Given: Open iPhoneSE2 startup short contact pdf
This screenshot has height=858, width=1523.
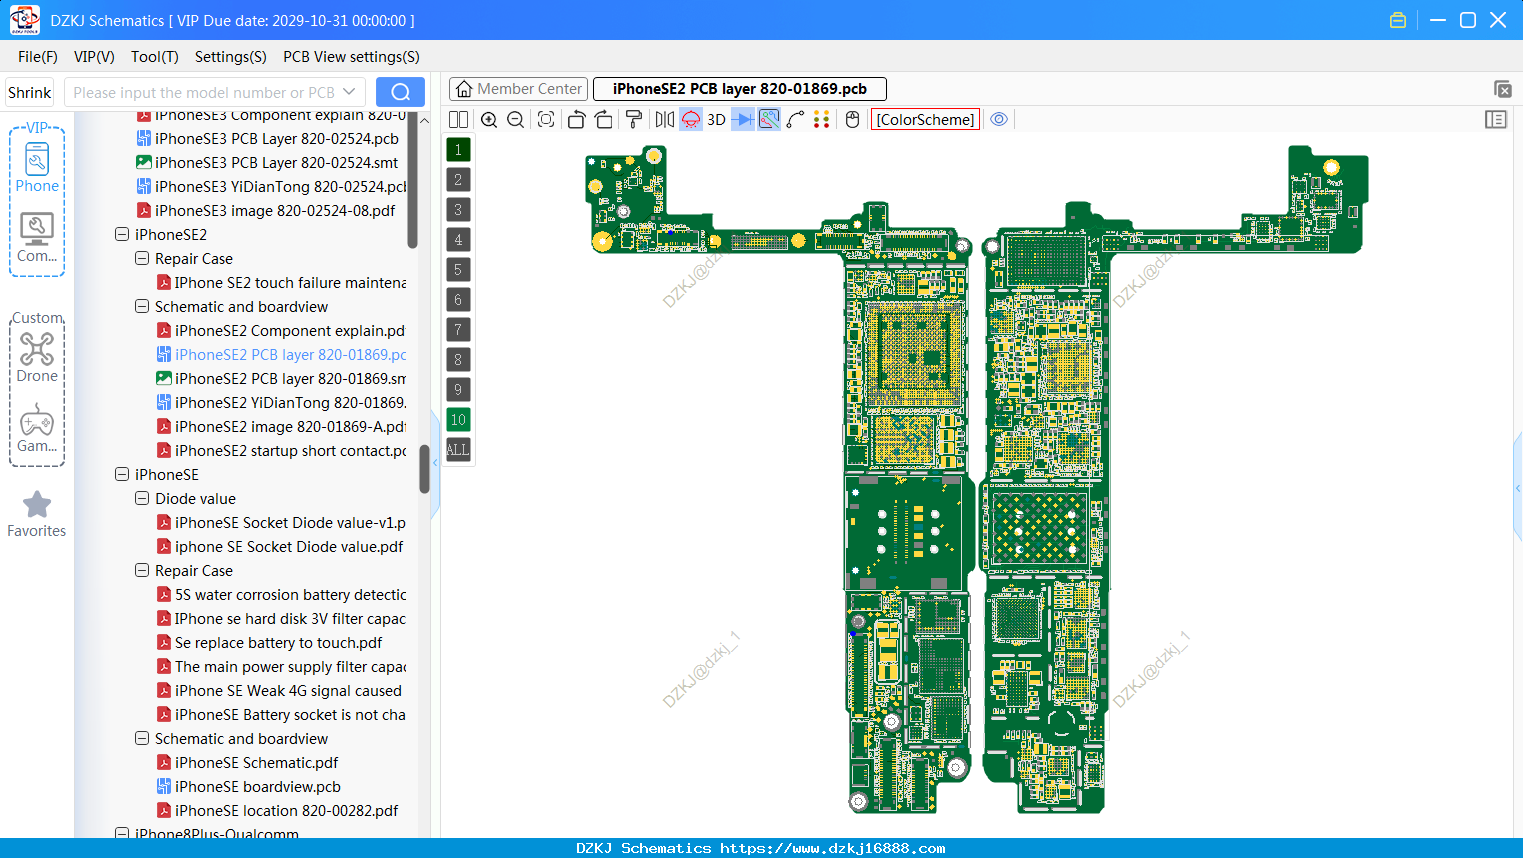Looking at the screenshot, I should [x=282, y=450].
